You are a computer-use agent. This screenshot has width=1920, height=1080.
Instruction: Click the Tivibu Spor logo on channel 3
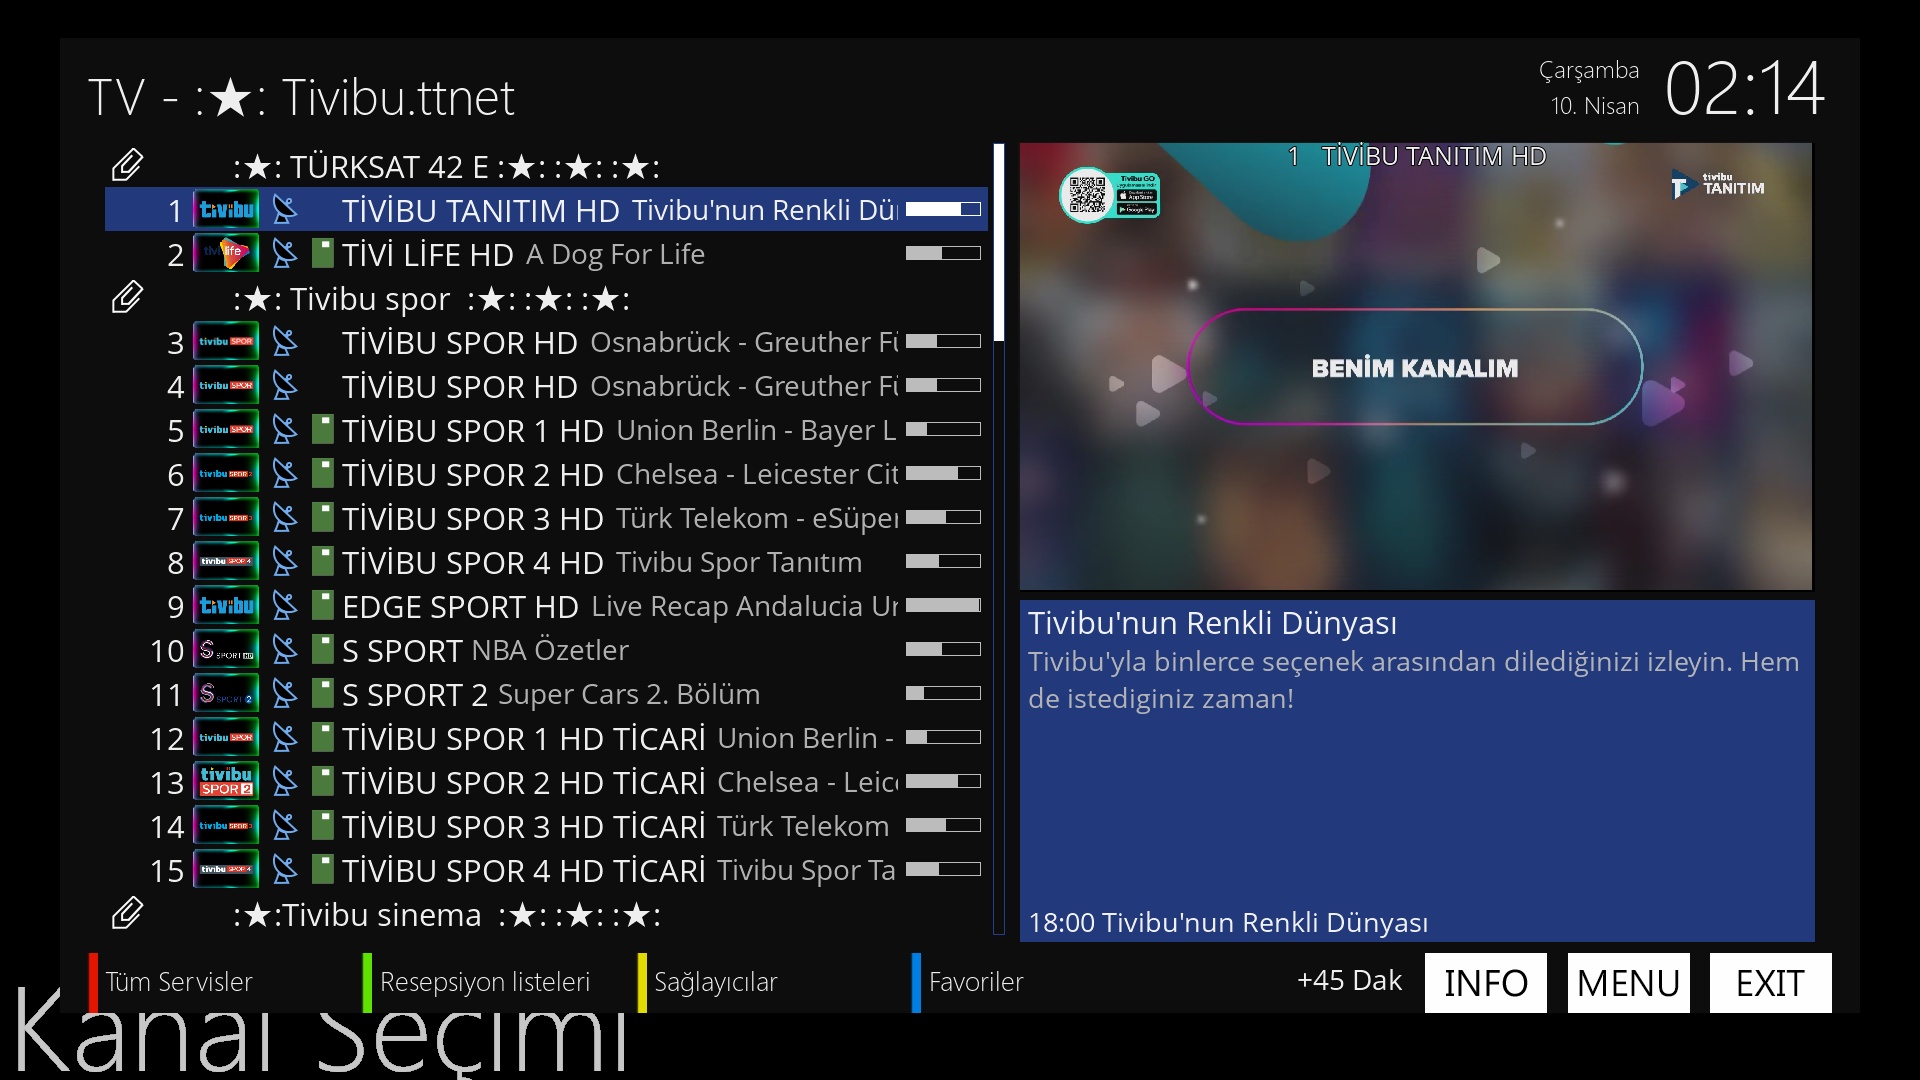pyautogui.click(x=226, y=342)
